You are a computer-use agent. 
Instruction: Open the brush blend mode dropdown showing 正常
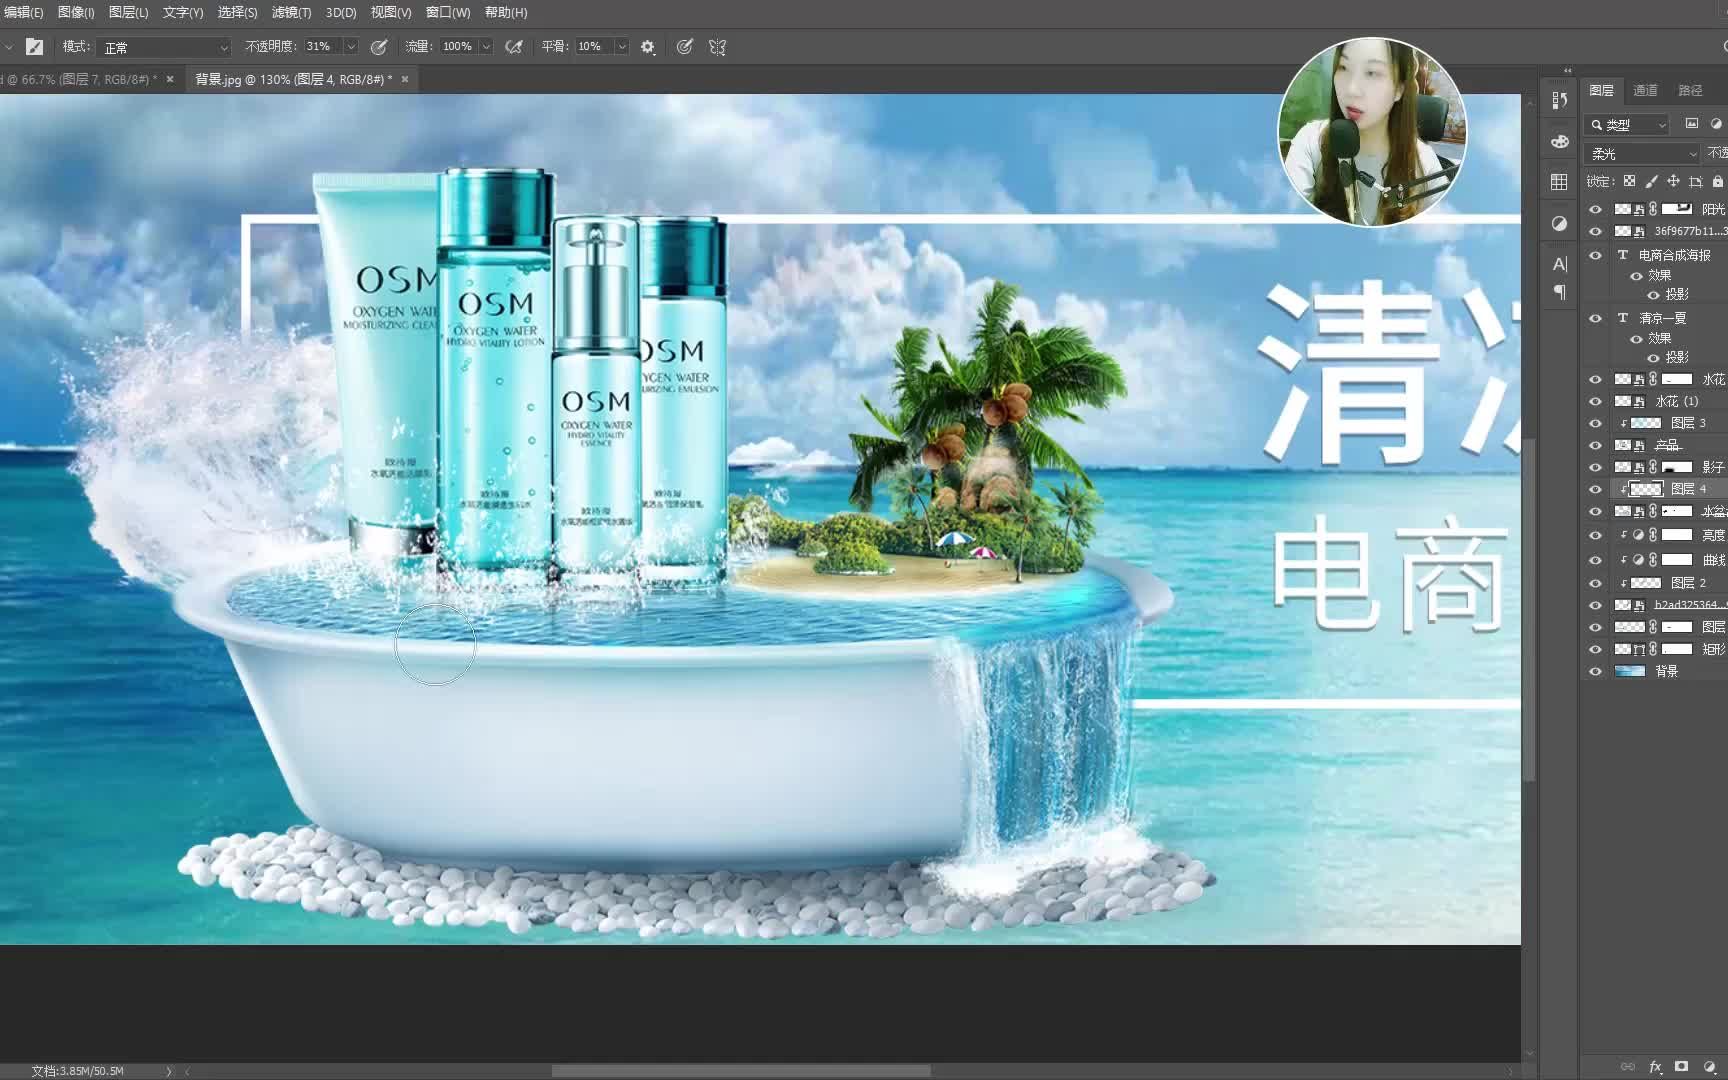click(x=165, y=47)
